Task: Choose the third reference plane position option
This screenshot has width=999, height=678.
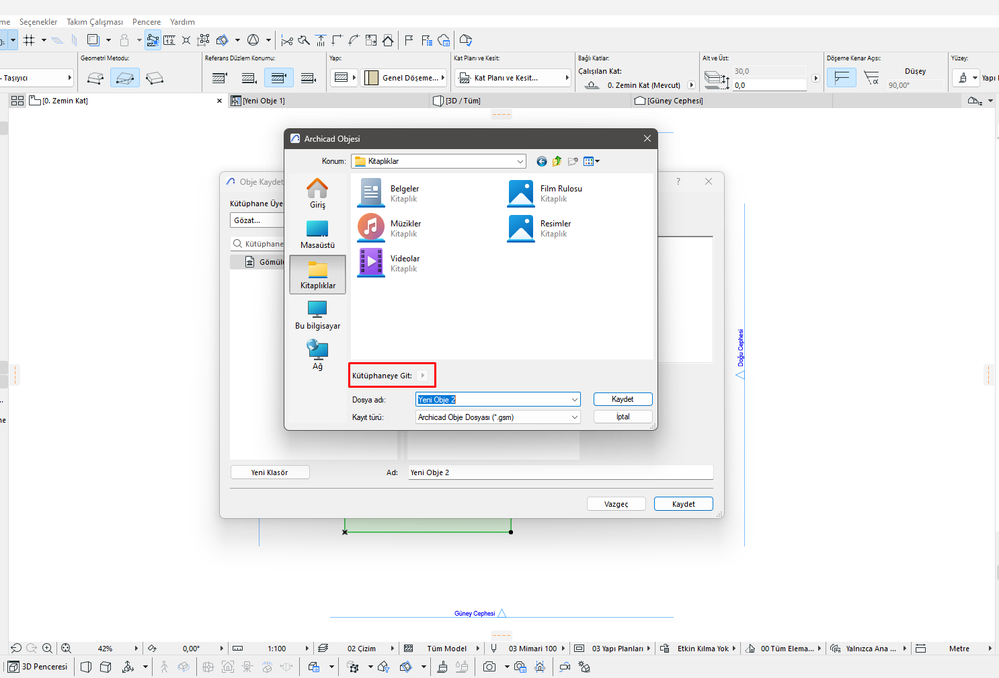Action: pos(278,78)
